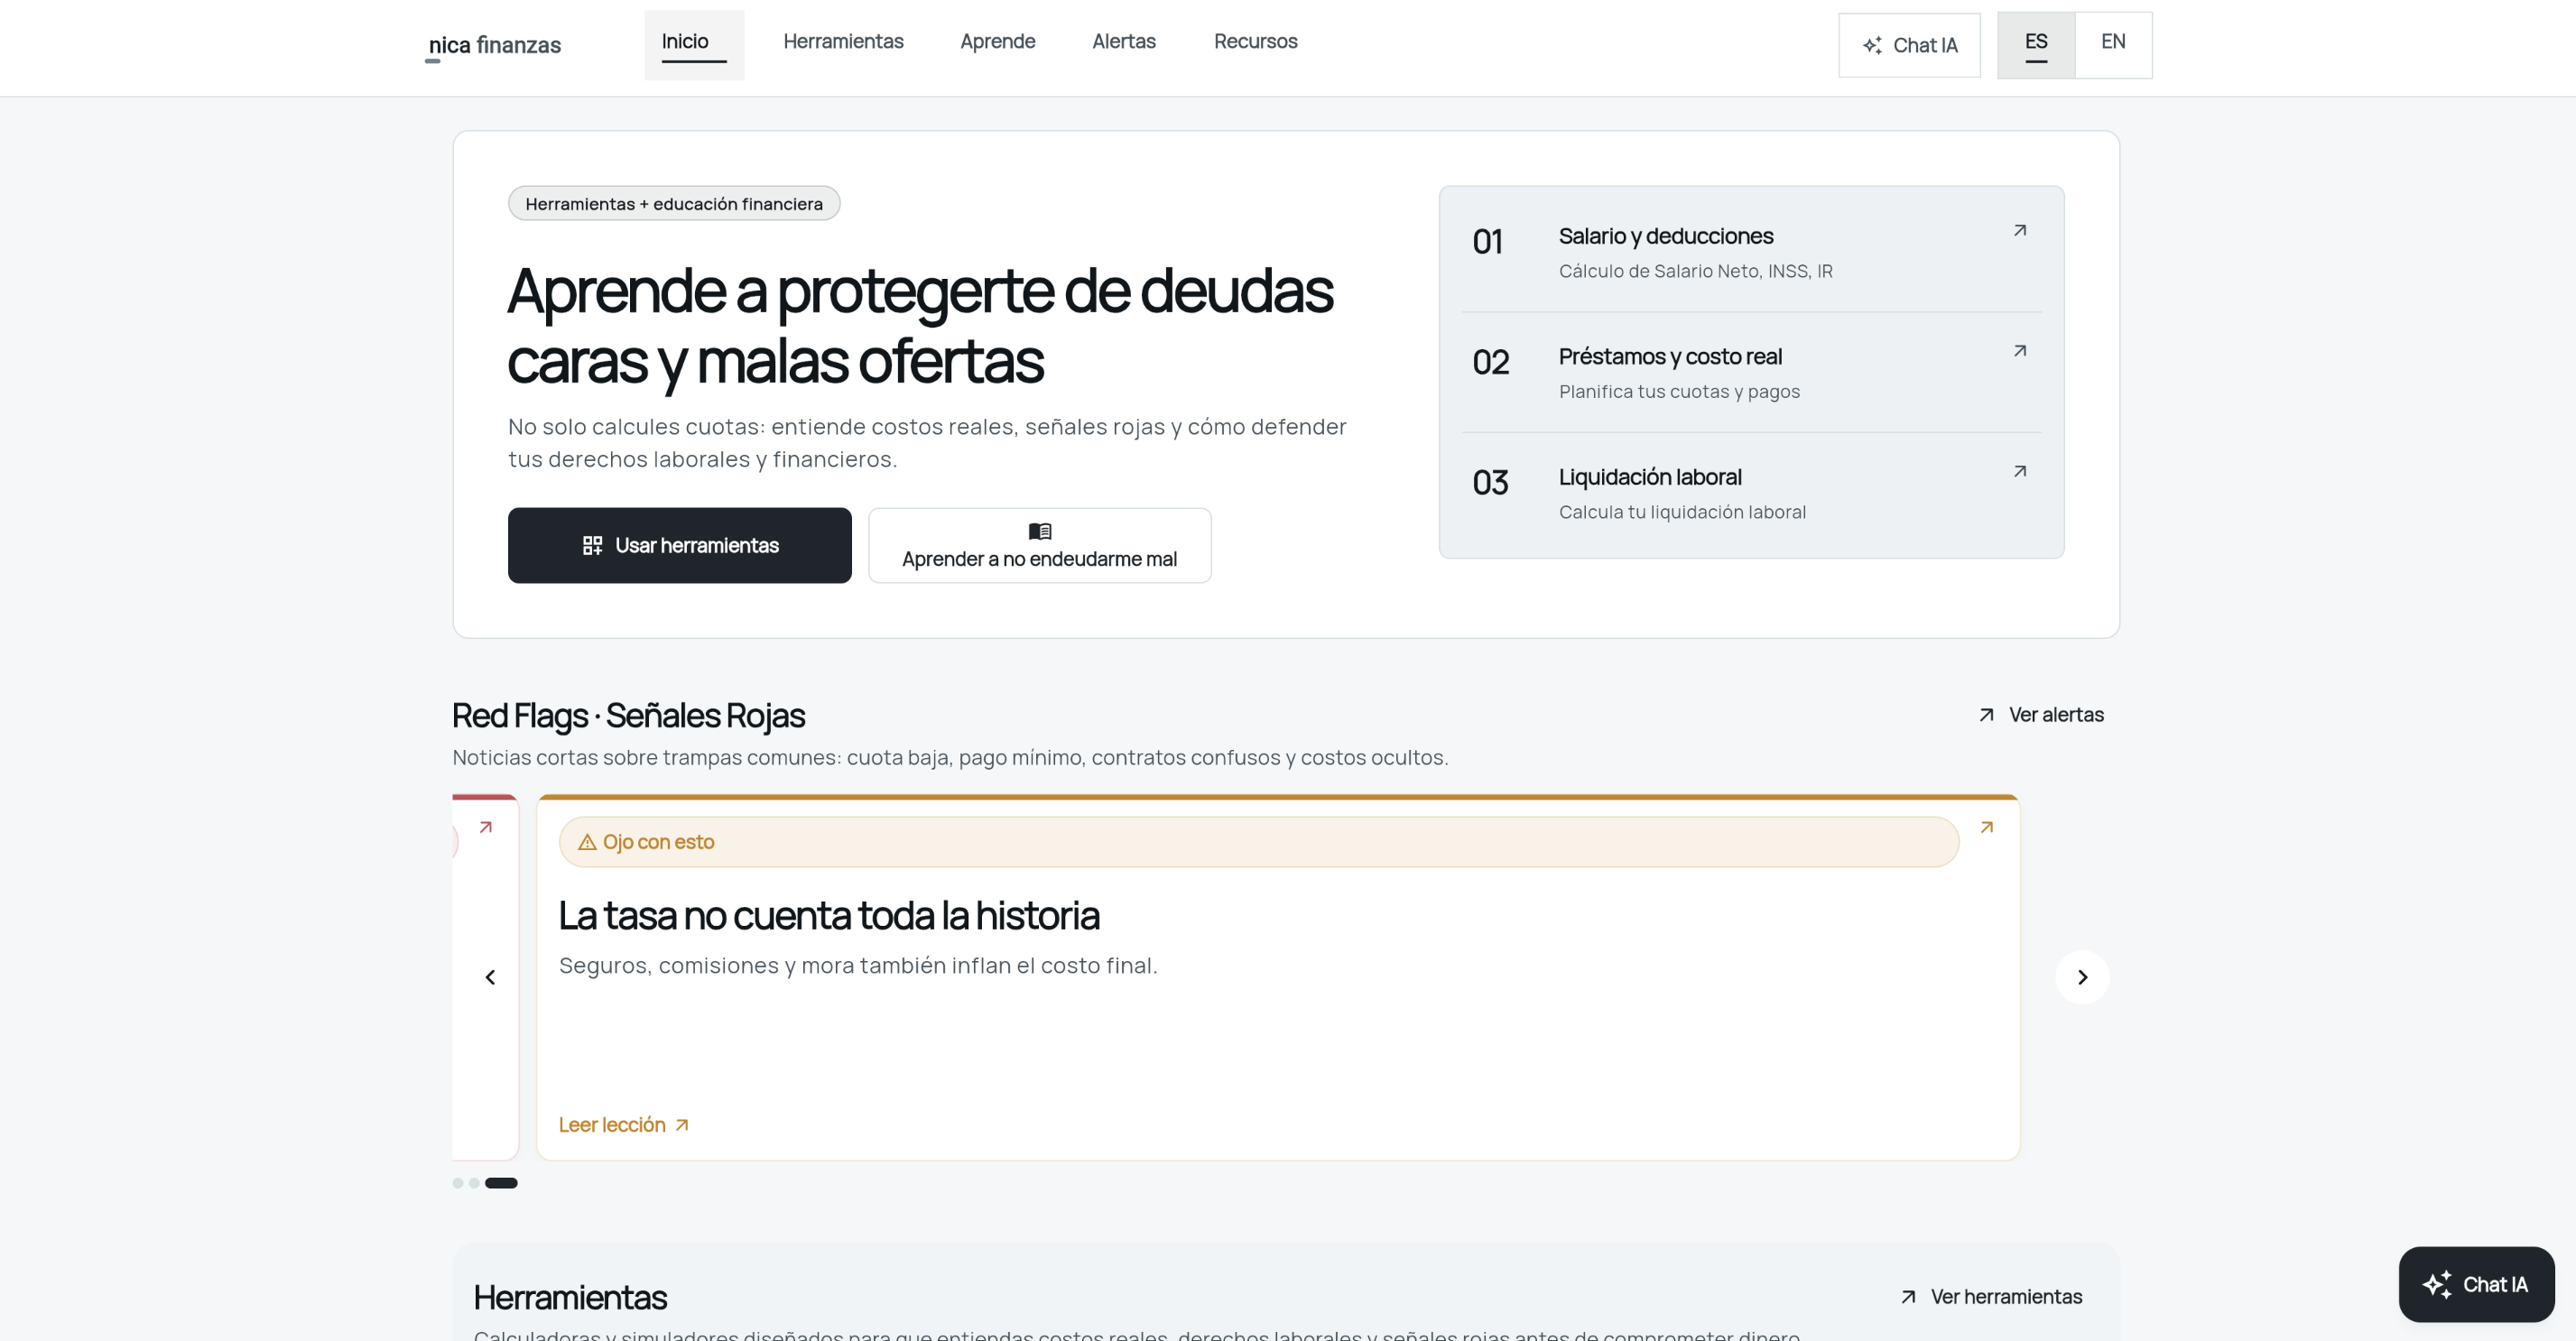Viewport: 2576px width, 1341px height.
Task: Go to previous Red Flags slide
Action: 490,977
